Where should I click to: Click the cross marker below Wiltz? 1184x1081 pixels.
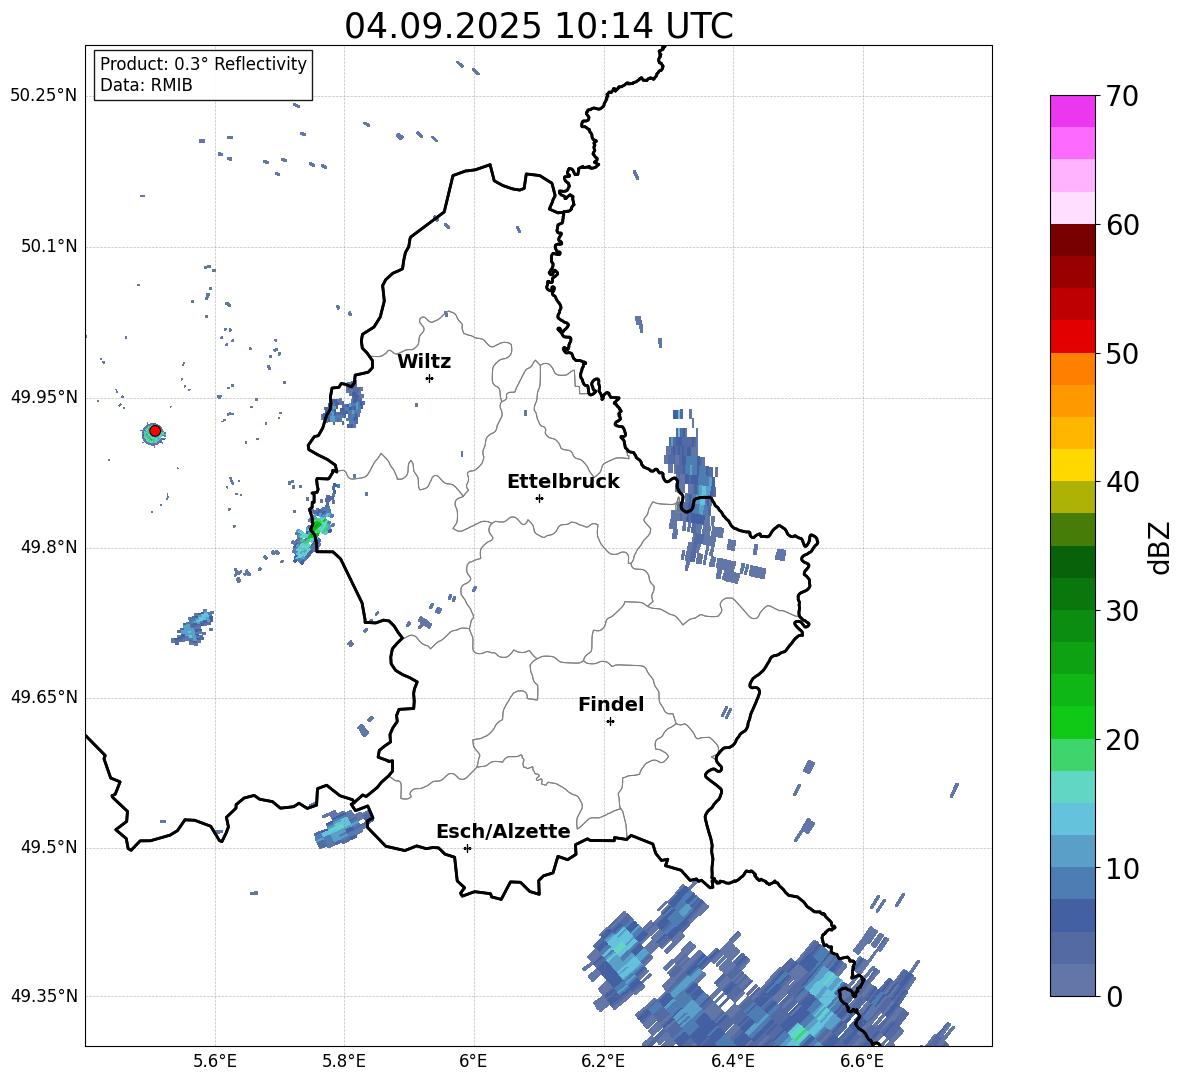pos(429,378)
